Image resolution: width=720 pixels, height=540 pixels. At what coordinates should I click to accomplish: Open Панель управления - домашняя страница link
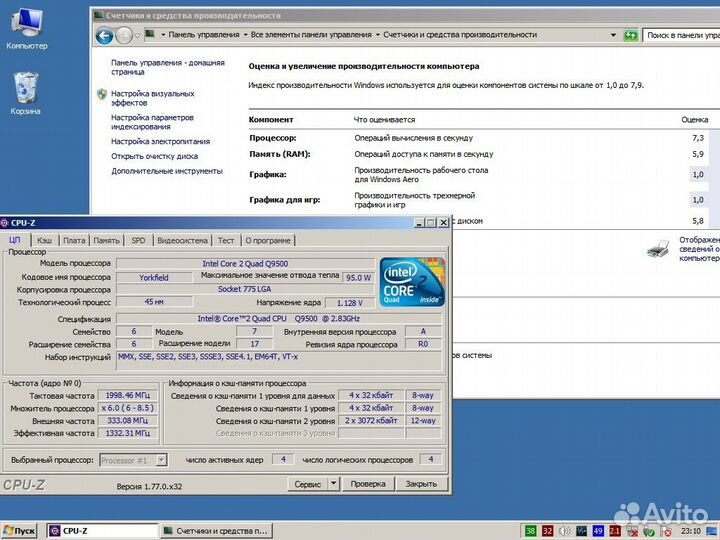168,67
